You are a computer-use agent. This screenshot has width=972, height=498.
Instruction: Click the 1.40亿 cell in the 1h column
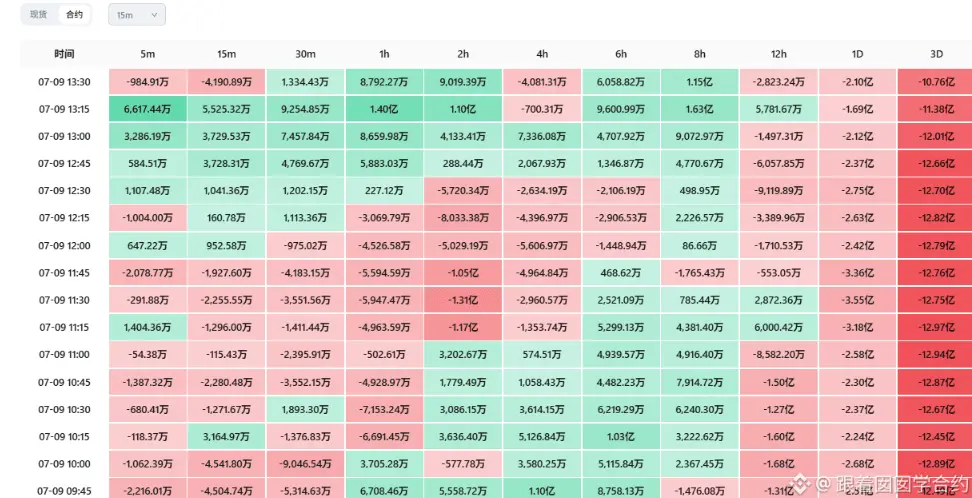click(384, 109)
